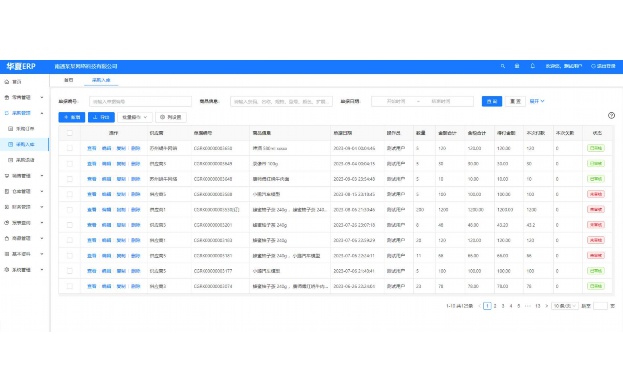Check the row dated 2023-07-26

70,225
